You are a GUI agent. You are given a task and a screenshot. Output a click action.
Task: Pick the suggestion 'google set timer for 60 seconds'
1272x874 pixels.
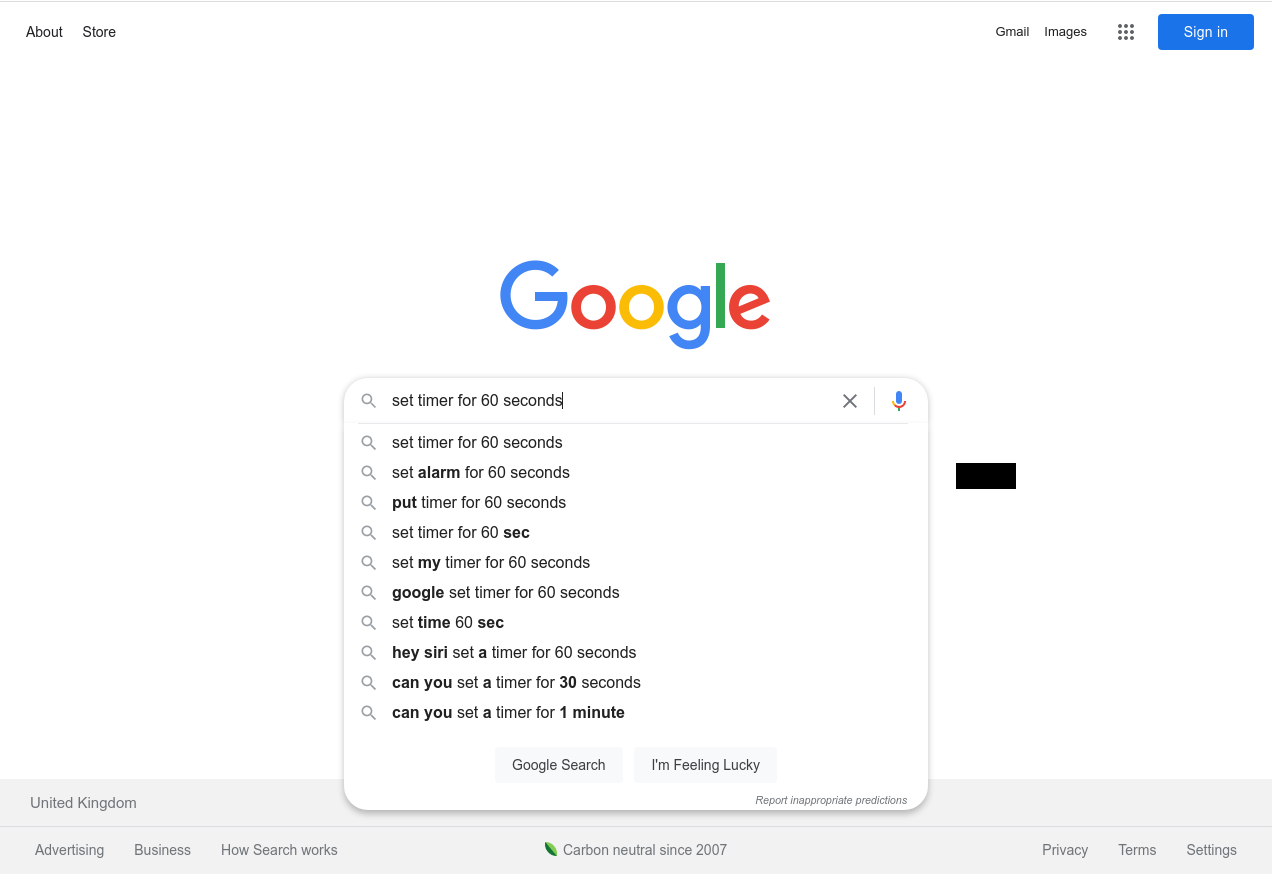(636, 593)
